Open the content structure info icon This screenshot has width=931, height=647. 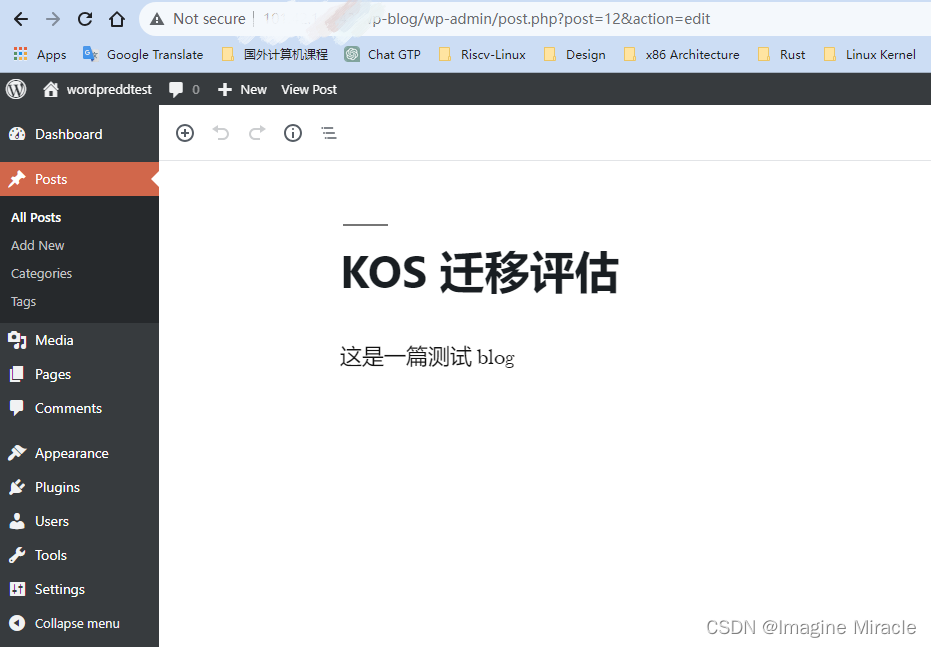point(293,133)
